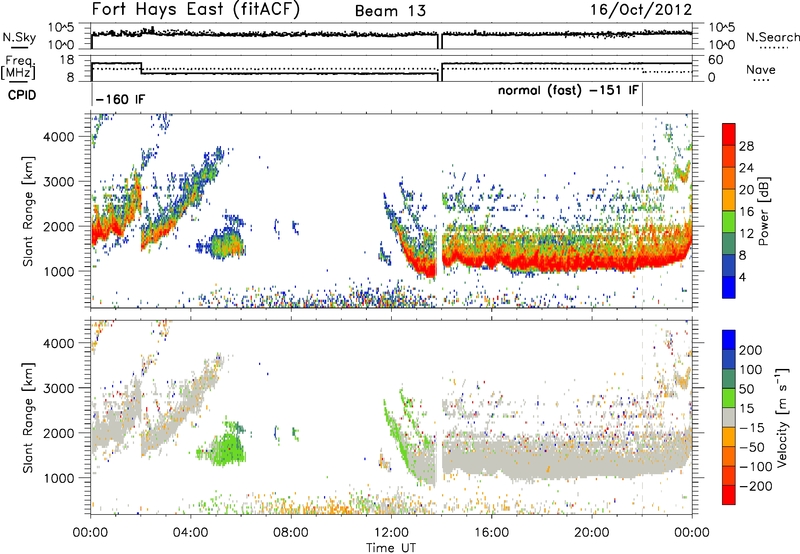Click the 'Time UT' axis label

(x=391, y=548)
